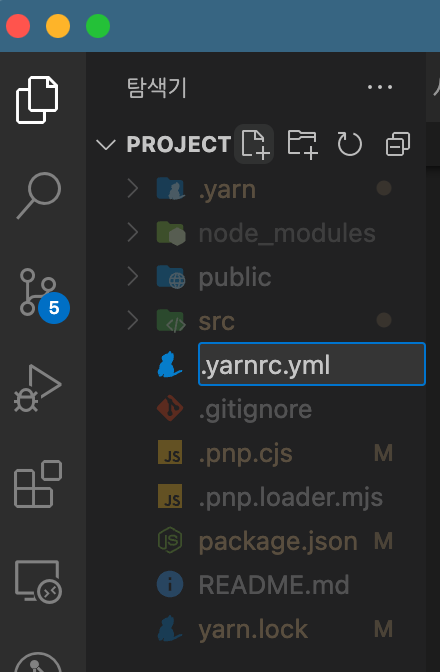Open the Explorer view in activity bar
Screen dimensions: 440x672
coord(37,100)
